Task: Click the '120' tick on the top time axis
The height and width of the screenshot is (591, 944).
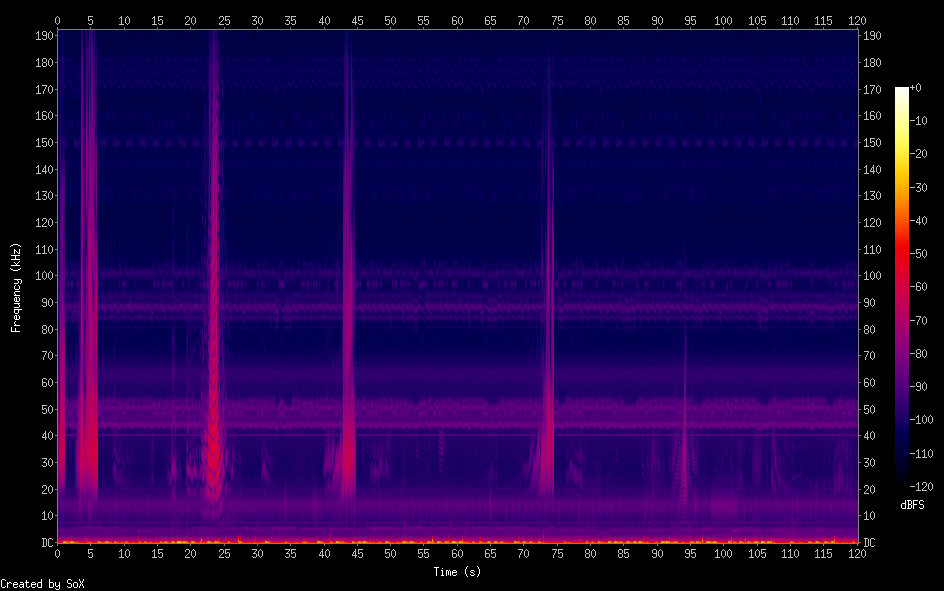Action: click(x=856, y=20)
